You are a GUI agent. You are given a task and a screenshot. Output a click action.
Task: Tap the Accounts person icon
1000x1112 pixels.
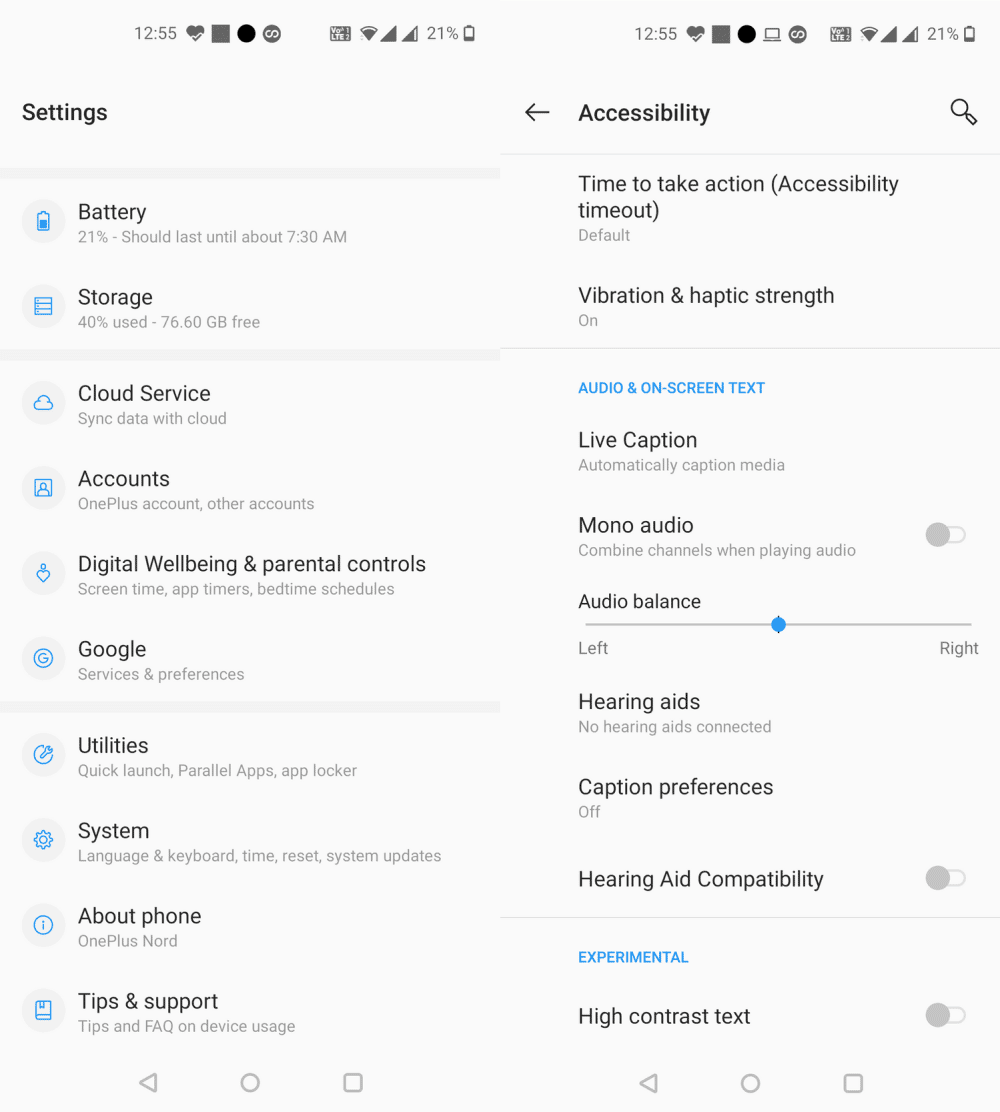(x=43, y=488)
